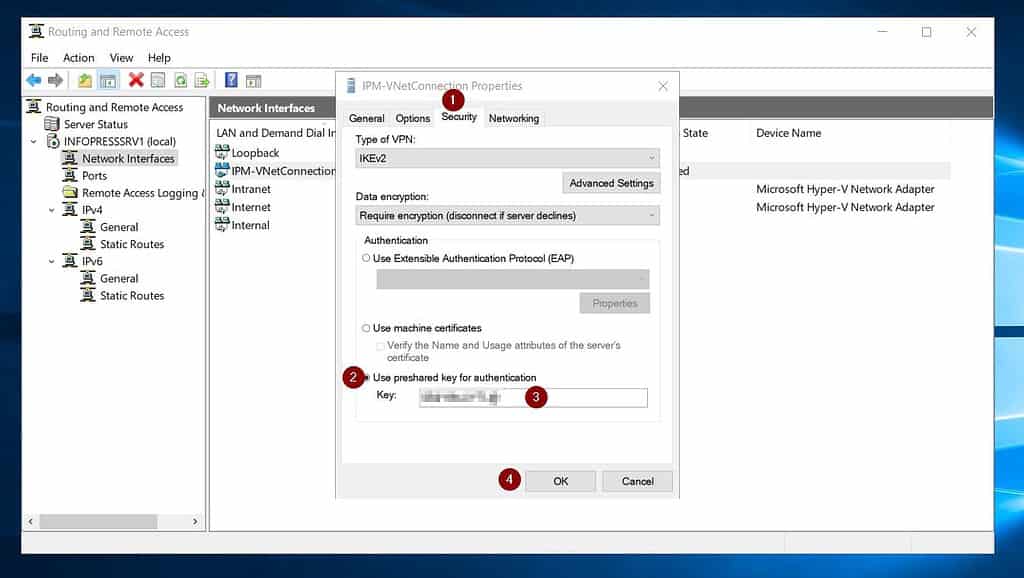The width and height of the screenshot is (1024, 578).
Task: Open the View menu
Action: coord(121,57)
